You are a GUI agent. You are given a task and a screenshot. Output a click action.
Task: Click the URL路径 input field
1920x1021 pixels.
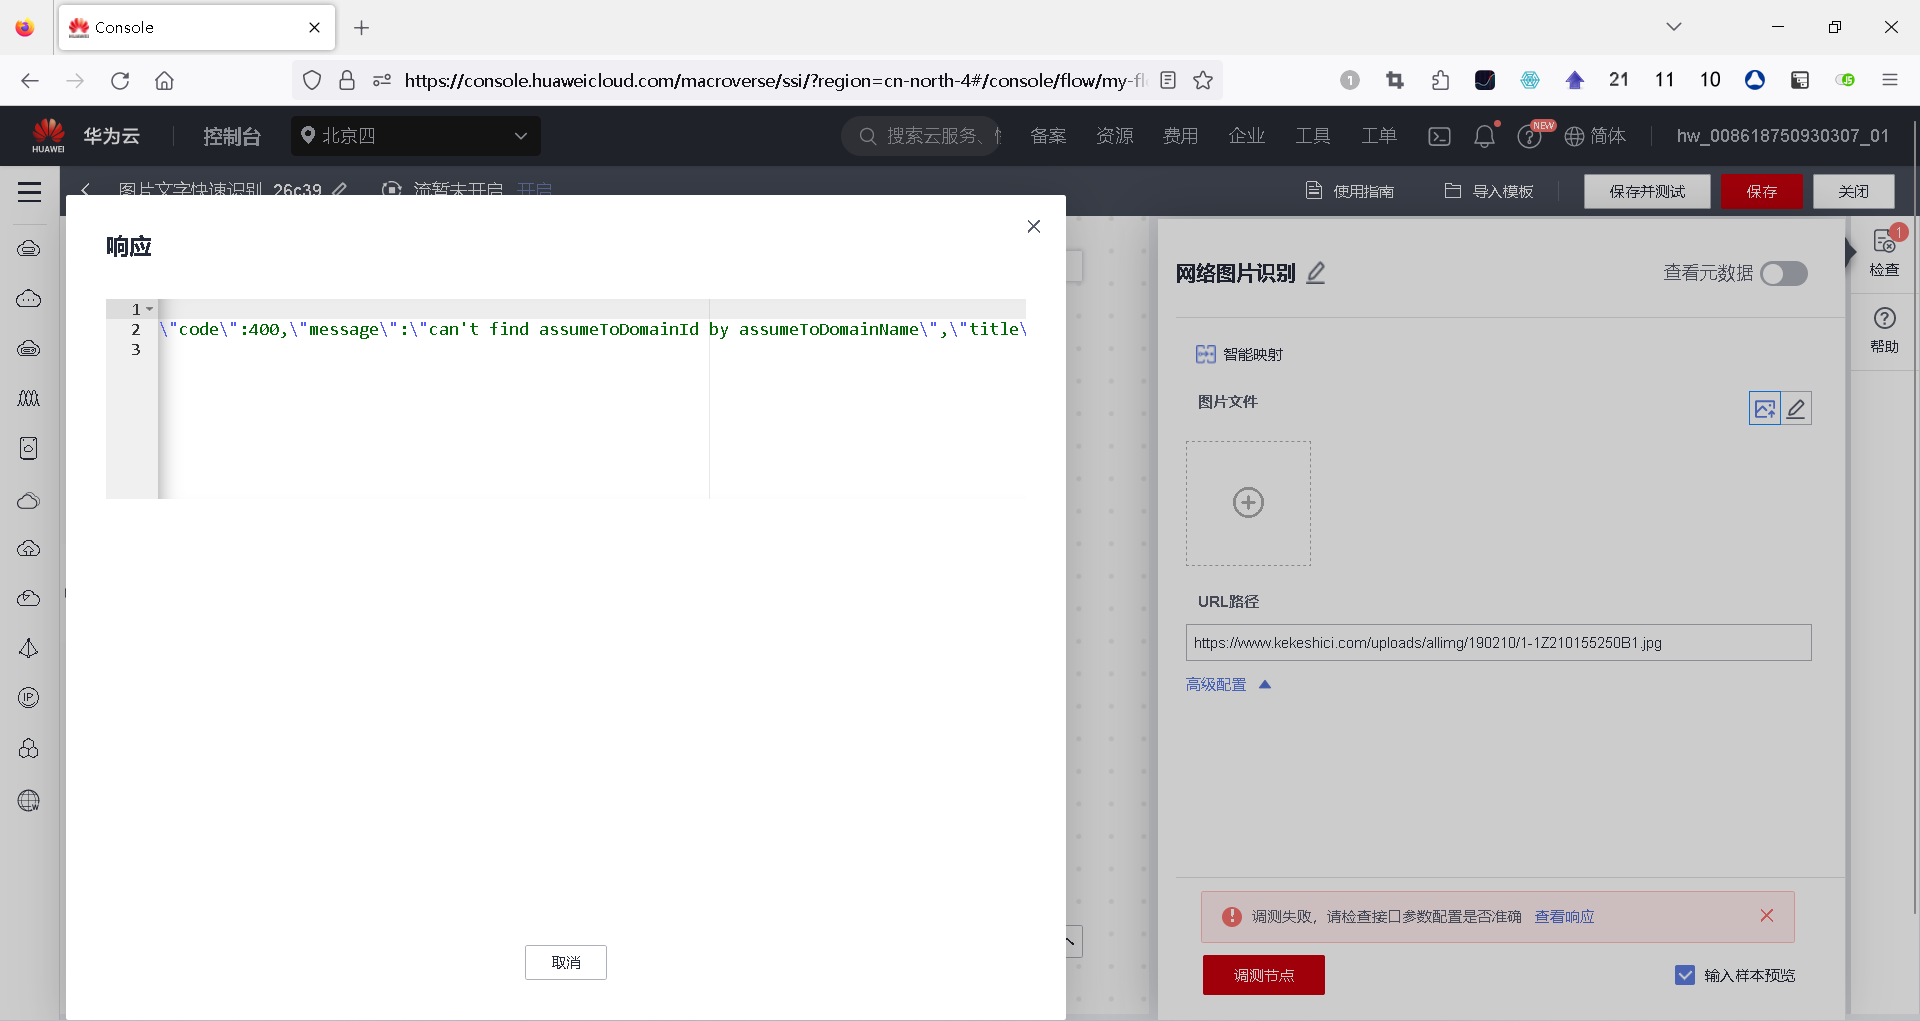coord(1498,643)
